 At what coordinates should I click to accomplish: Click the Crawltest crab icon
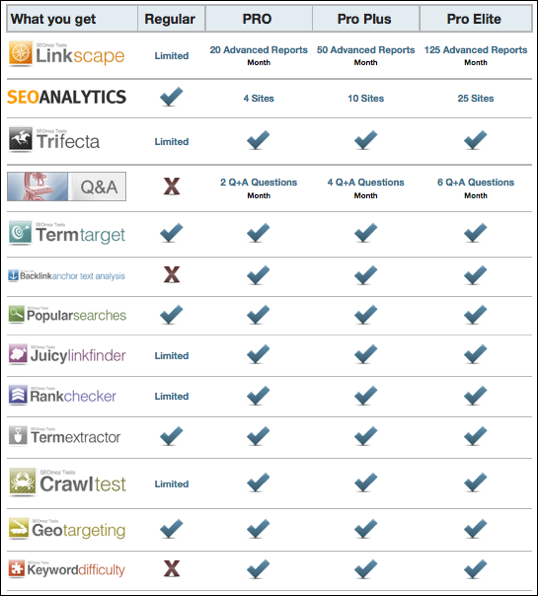[x=23, y=481]
